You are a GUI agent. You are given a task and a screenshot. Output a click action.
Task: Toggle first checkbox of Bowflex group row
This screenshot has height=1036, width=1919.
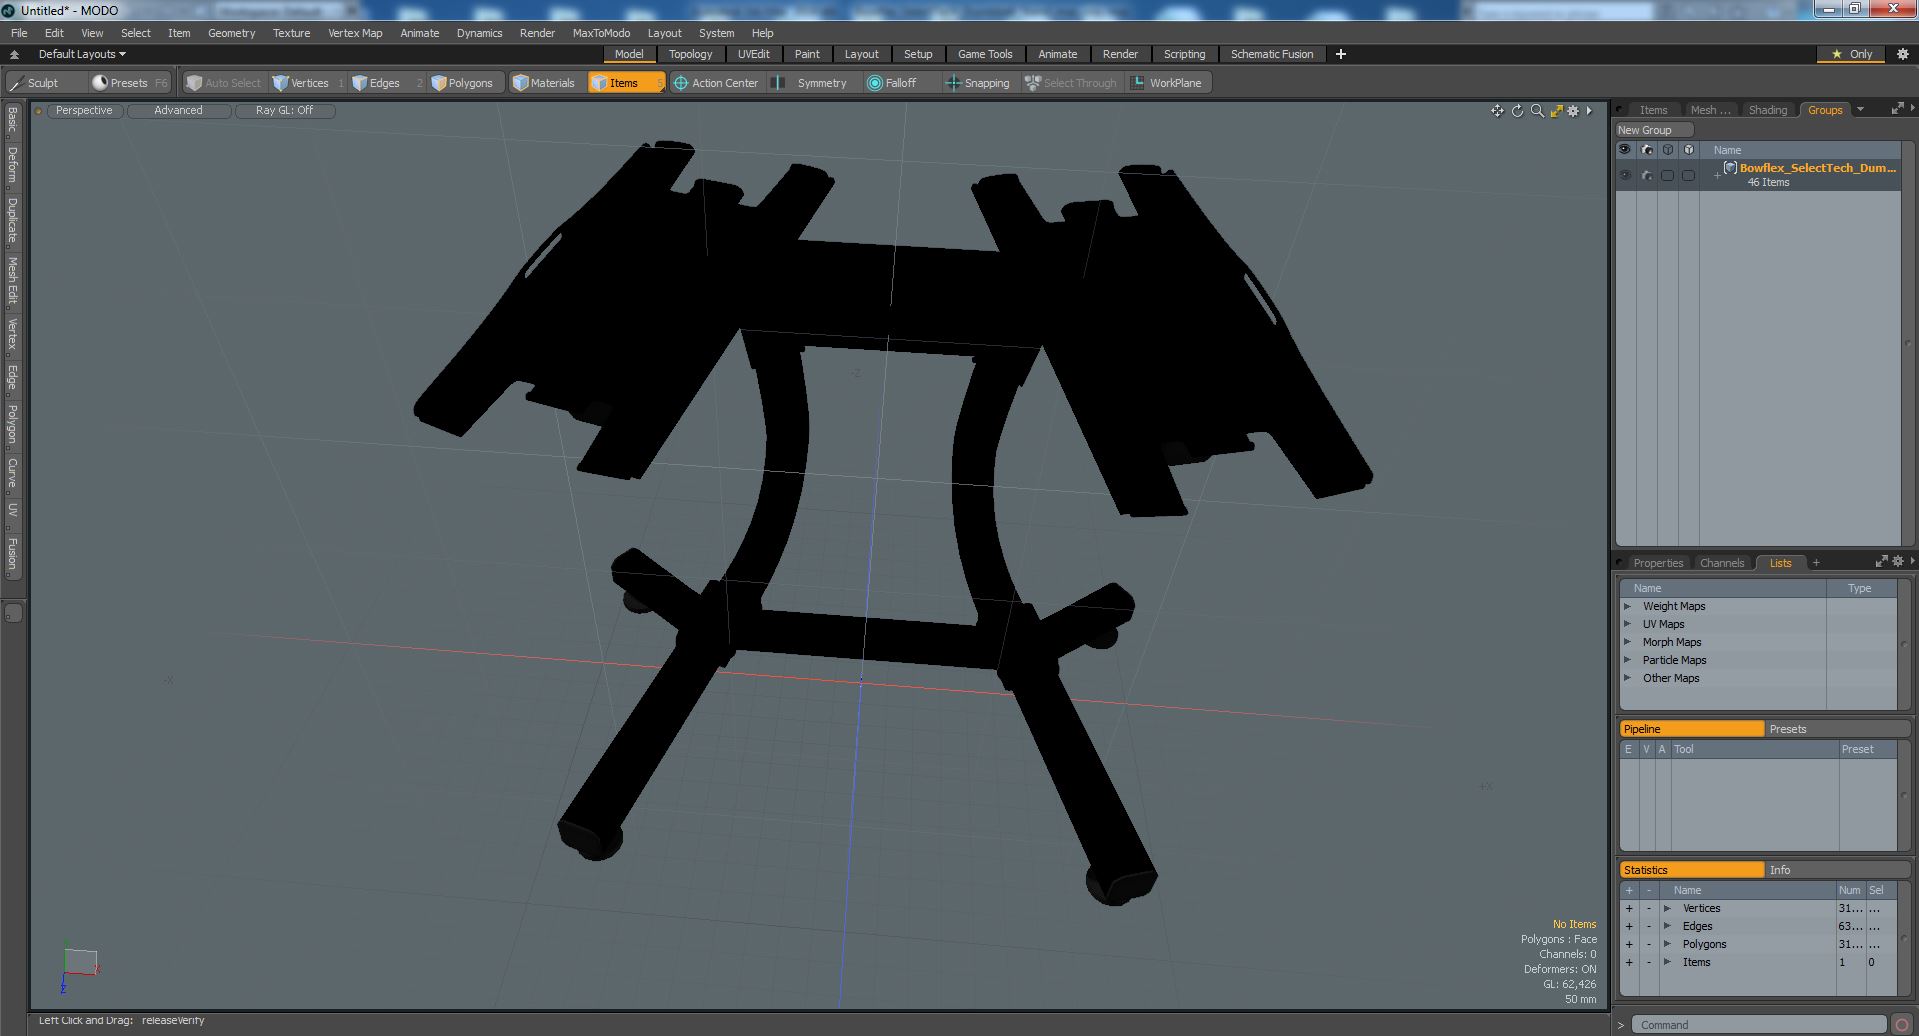1667,175
